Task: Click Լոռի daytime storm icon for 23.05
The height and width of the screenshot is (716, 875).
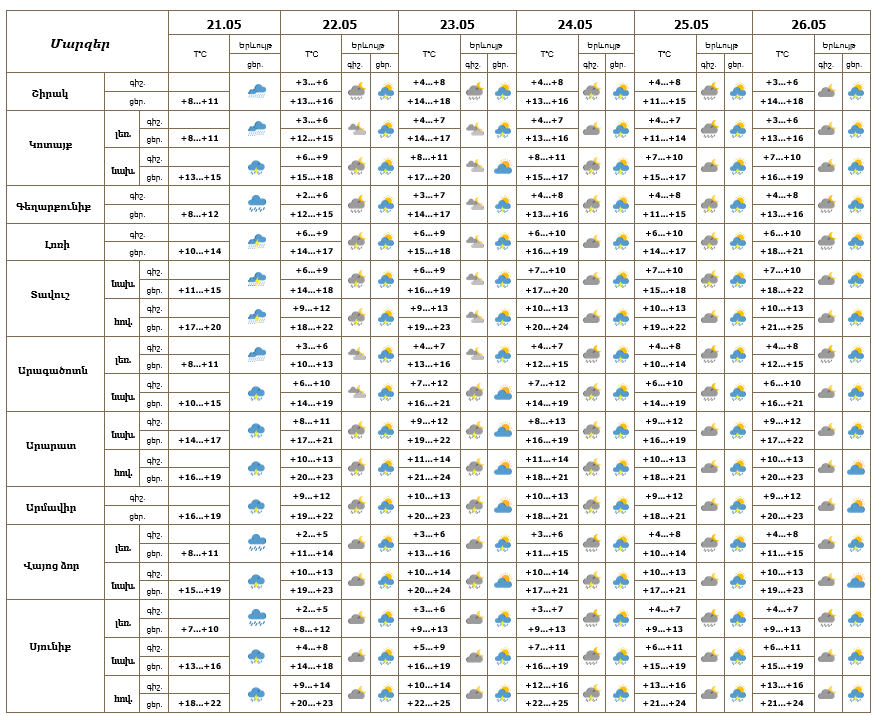Action: coord(503,242)
